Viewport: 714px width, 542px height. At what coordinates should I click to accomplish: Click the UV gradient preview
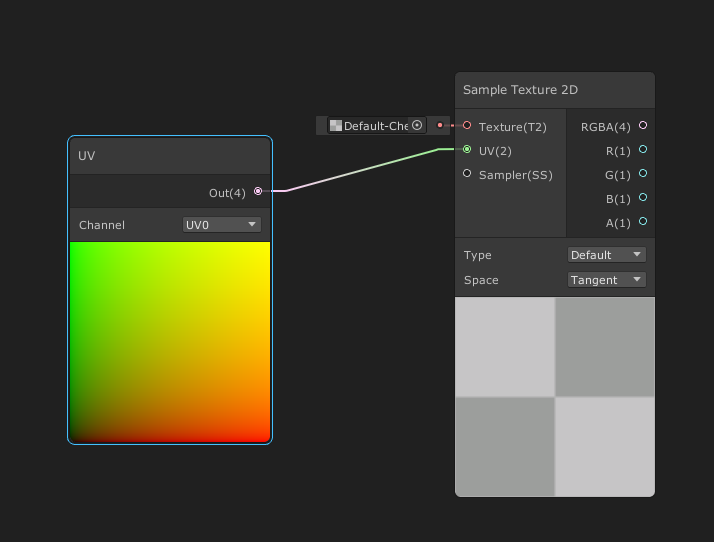tap(170, 342)
